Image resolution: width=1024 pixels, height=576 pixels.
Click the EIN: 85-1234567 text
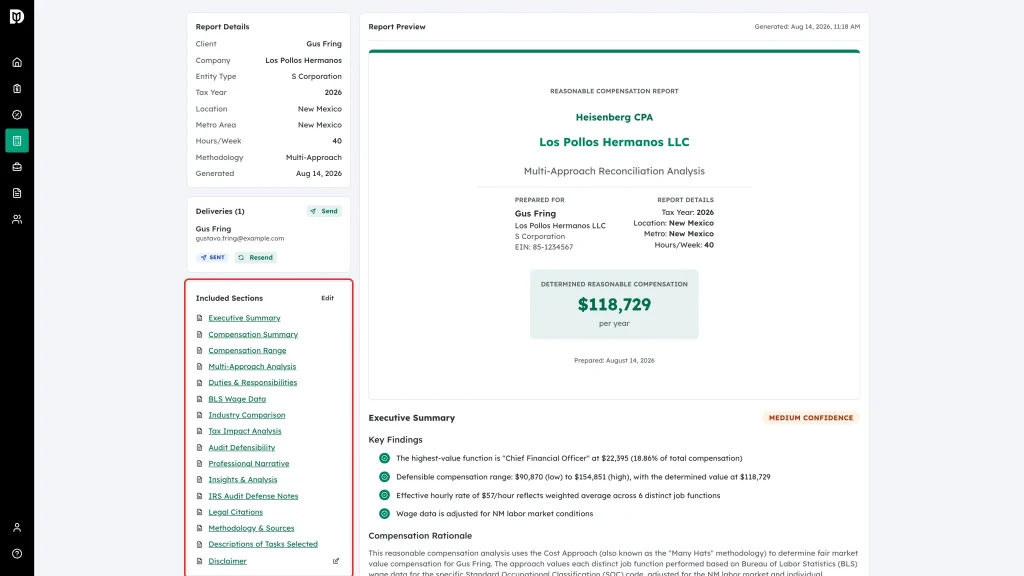(543, 248)
